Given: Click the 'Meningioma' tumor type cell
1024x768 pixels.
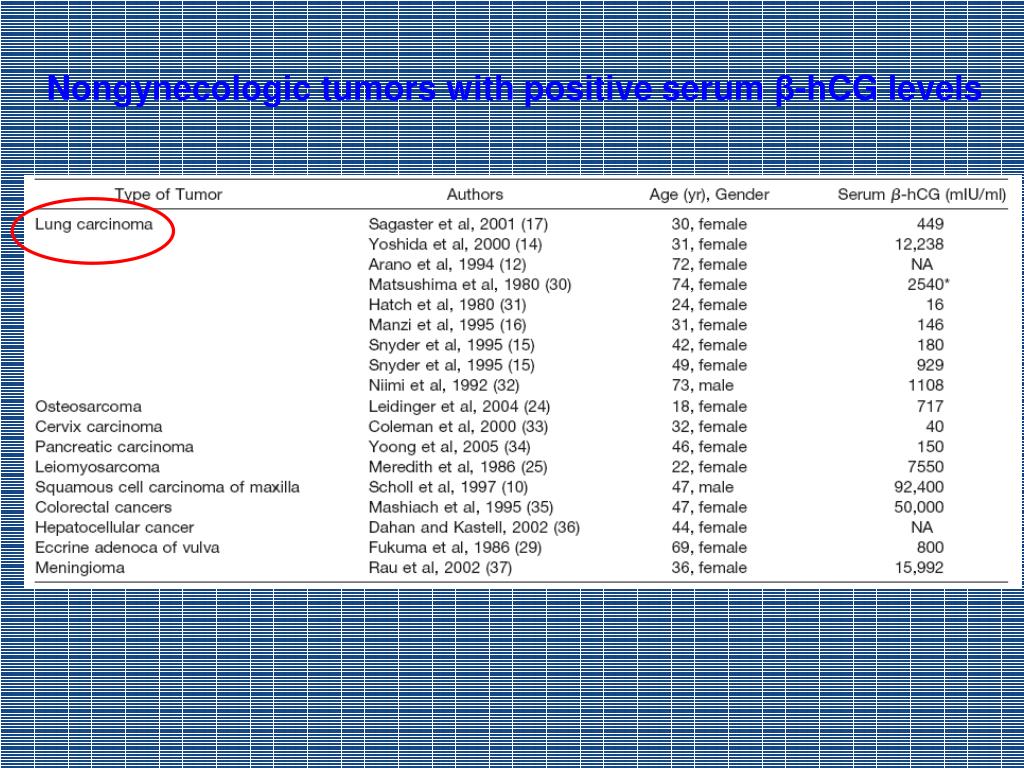Looking at the screenshot, I should pos(80,568).
